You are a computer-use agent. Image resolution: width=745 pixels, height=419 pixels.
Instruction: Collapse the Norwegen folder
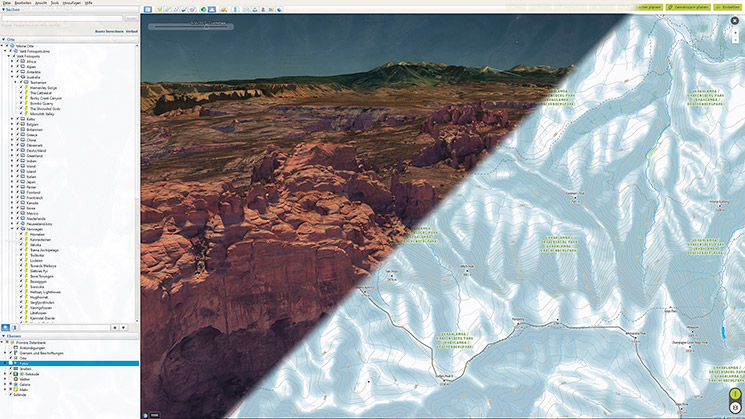pos(10,228)
